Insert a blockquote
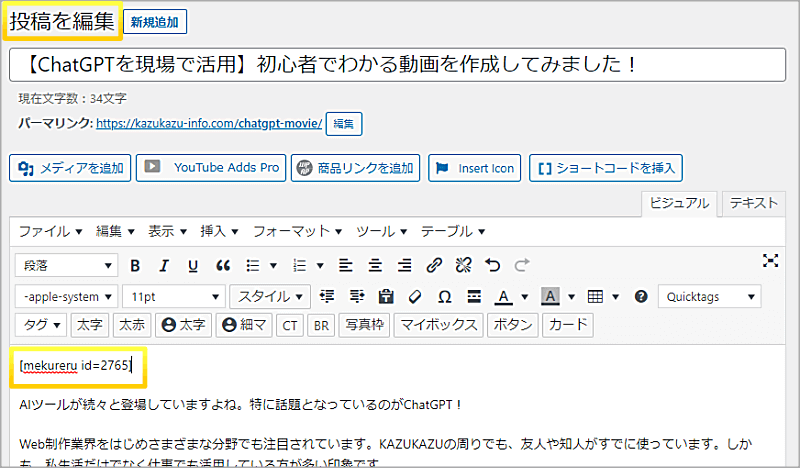The image size is (800, 468). (x=223, y=265)
